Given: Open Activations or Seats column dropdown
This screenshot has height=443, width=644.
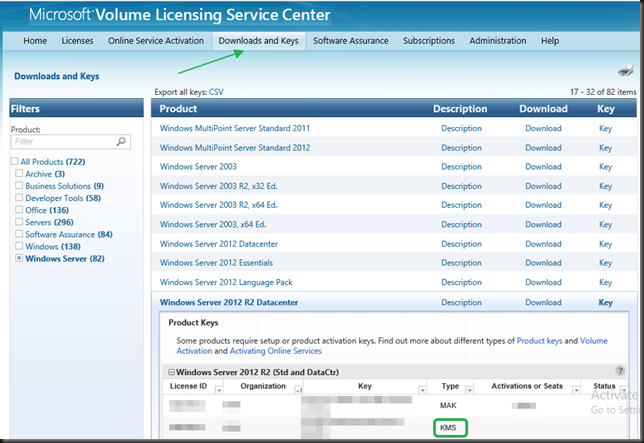Looking at the screenshot, I should click(576, 390).
